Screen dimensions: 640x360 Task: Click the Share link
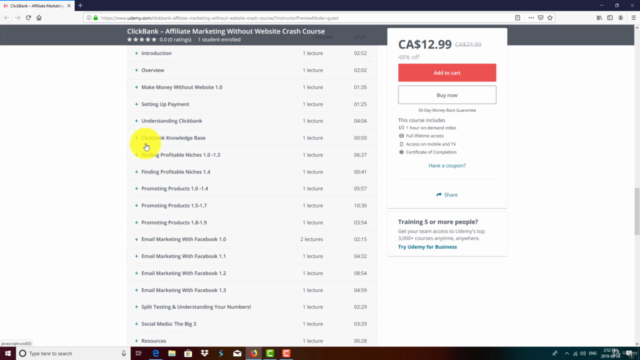(447, 195)
